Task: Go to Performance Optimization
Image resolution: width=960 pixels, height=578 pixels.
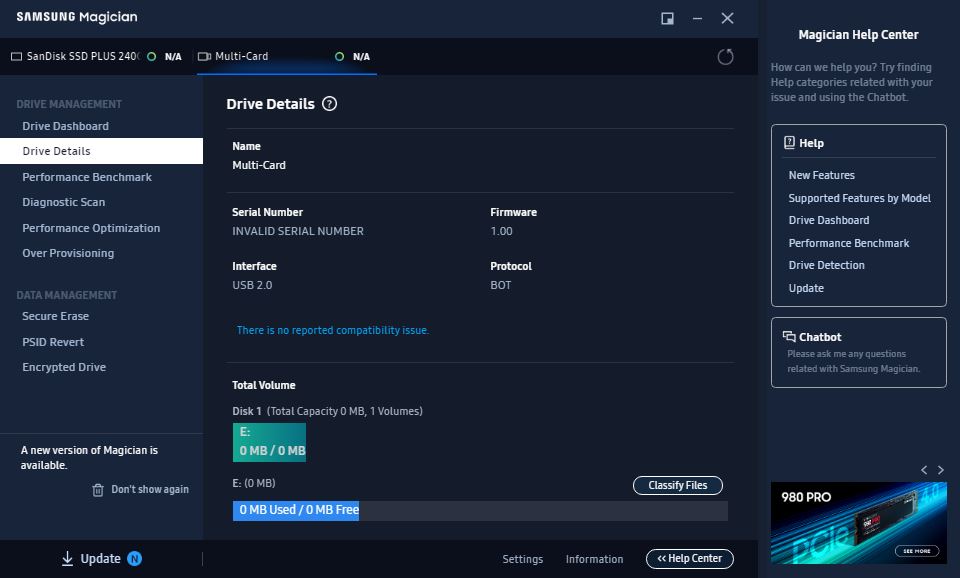Action: 91,228
